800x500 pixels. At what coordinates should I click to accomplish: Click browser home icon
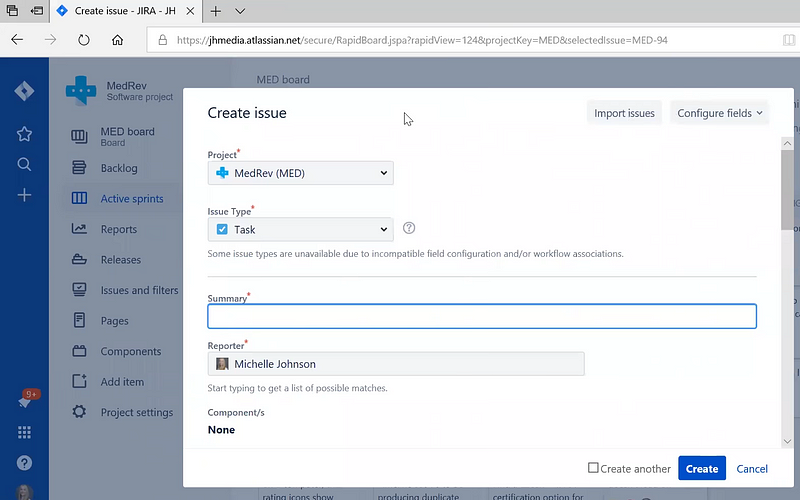pyautogui.click(x=117, y=40)
